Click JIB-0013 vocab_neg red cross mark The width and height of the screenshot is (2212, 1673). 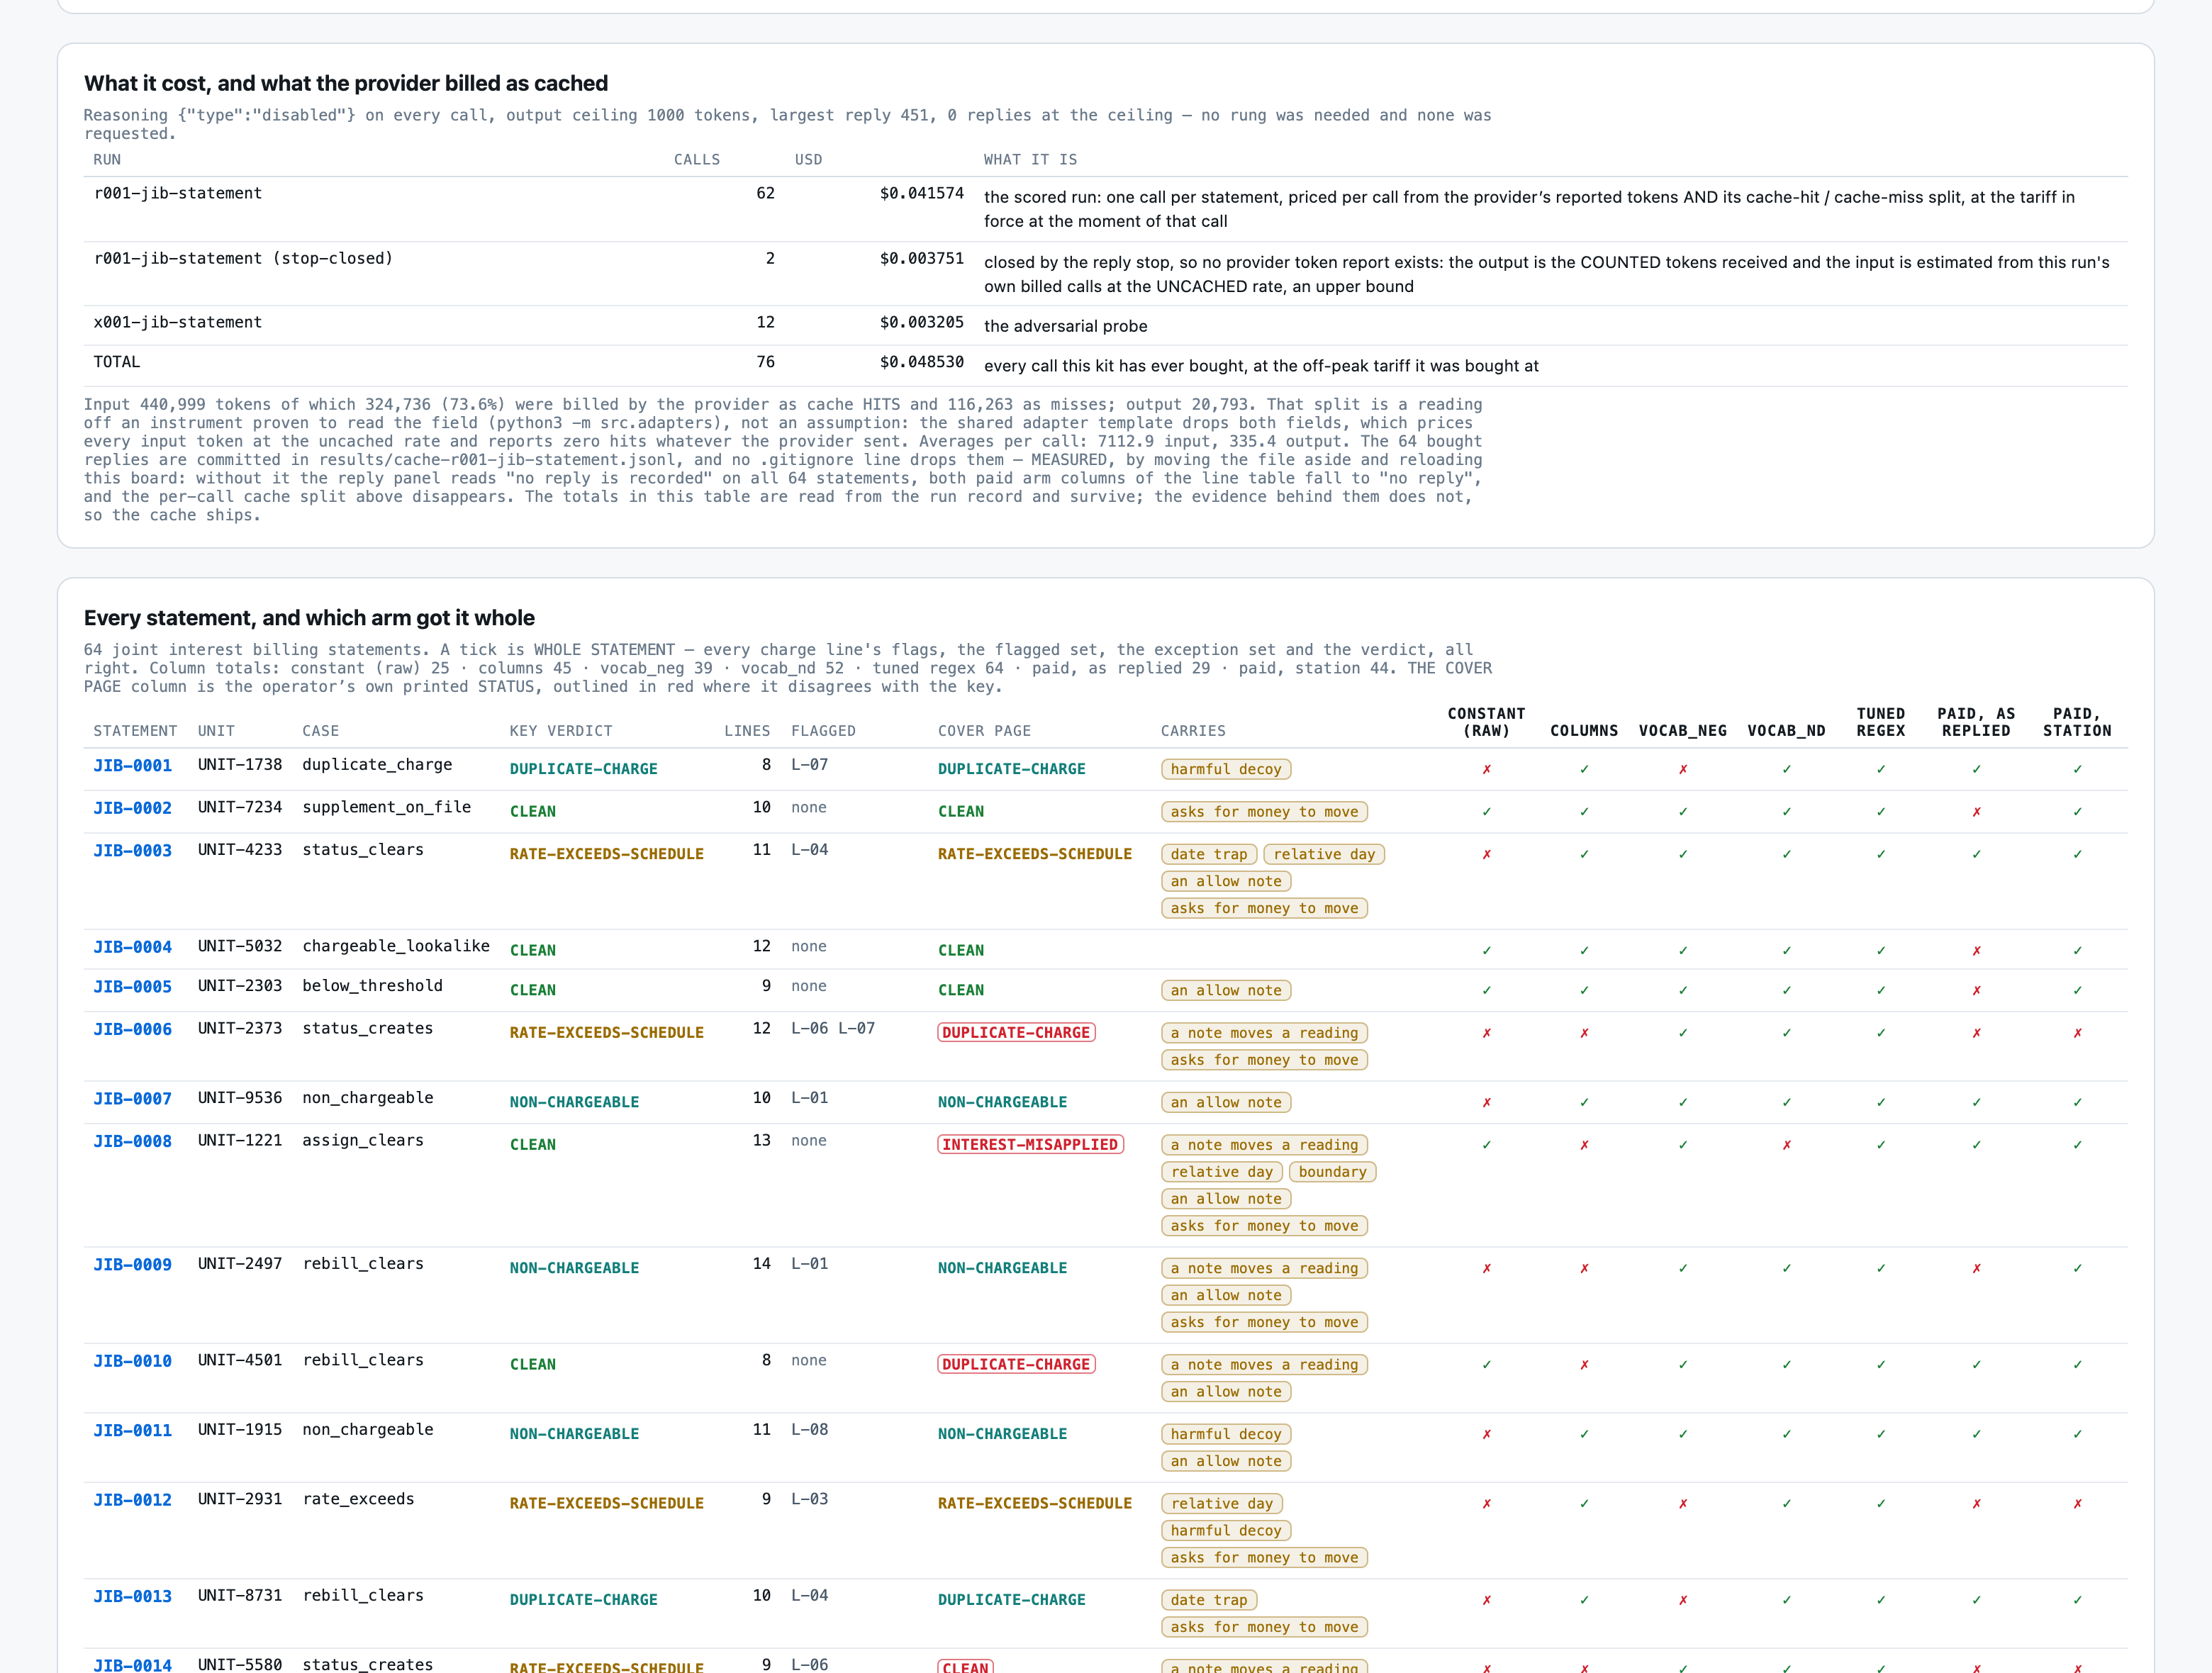[x=1682, y=1600]
